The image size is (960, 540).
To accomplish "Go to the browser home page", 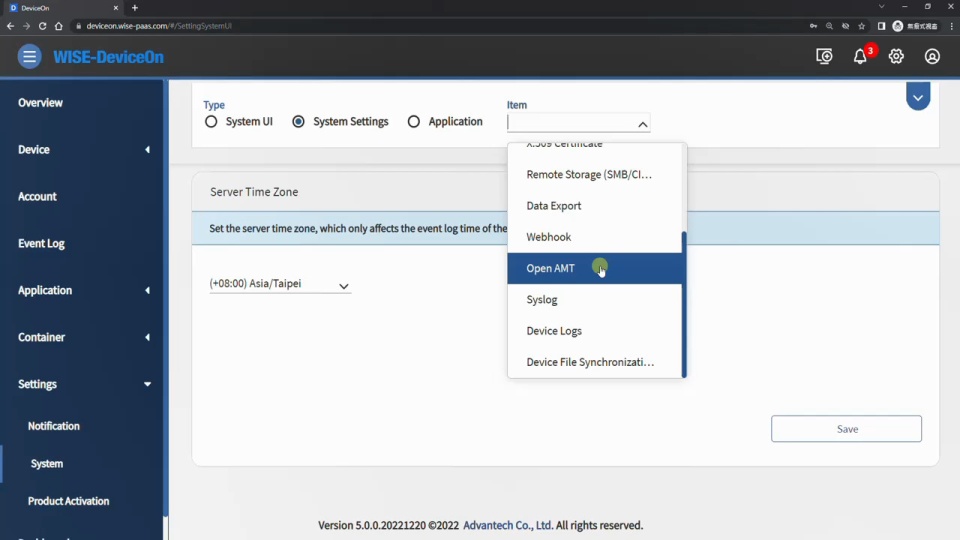I will tap(59, 26).
